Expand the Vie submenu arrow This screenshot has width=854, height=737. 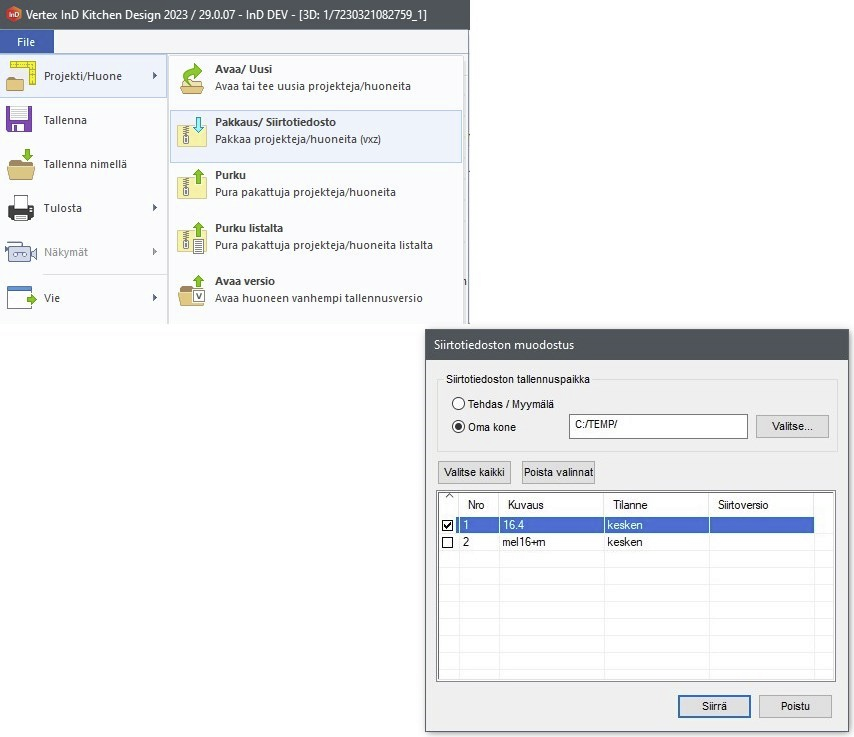pos(155,298)
